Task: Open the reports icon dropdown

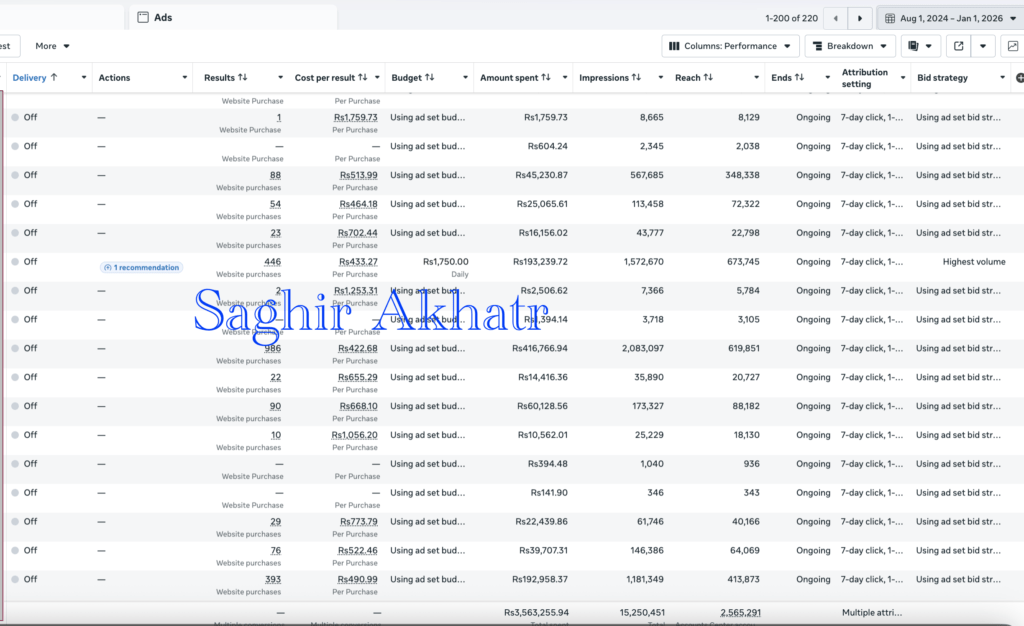Action: [x=920, y=46]
